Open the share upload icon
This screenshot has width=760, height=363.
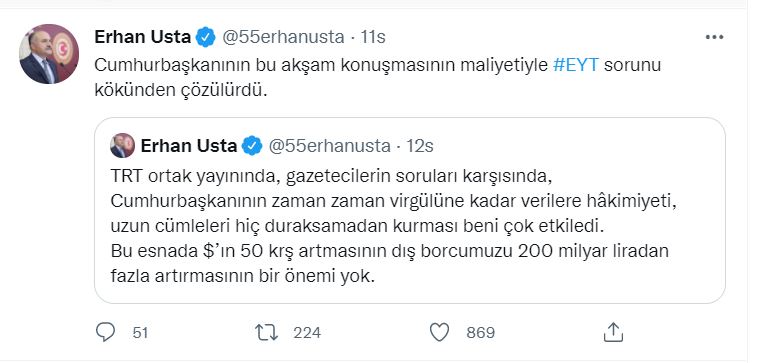pos(613,332)
